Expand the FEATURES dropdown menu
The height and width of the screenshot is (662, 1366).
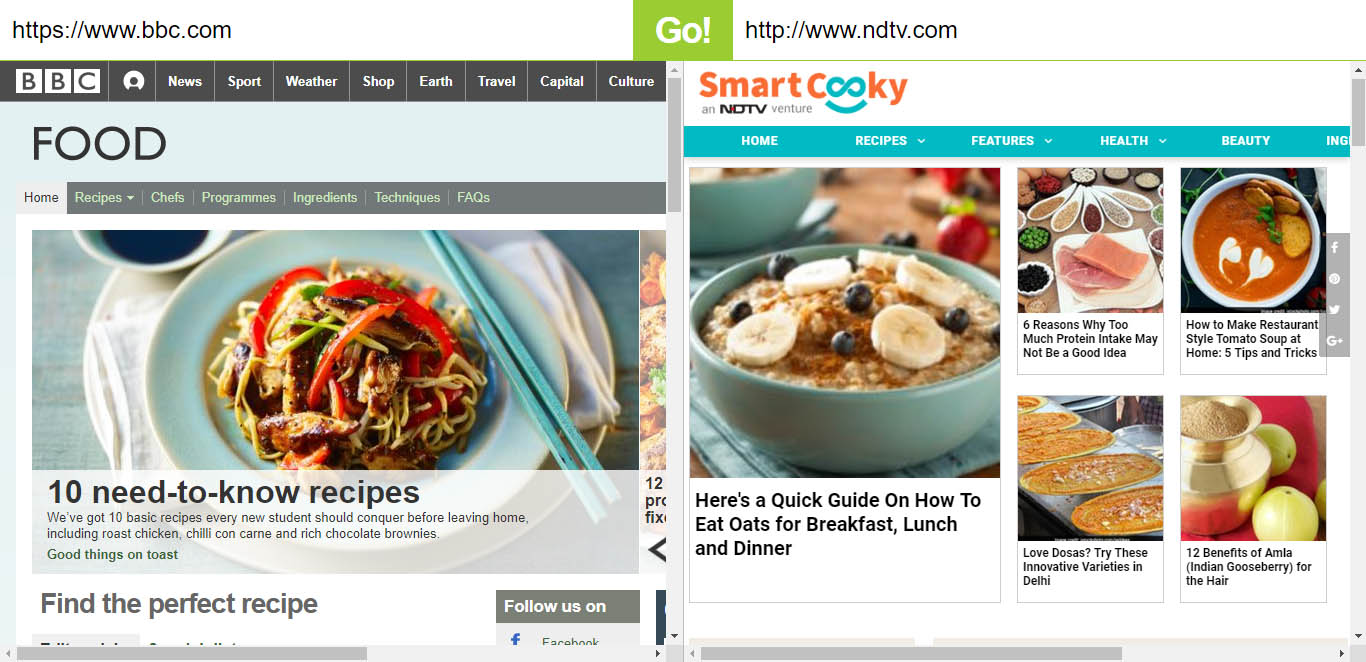[1011, 141]
